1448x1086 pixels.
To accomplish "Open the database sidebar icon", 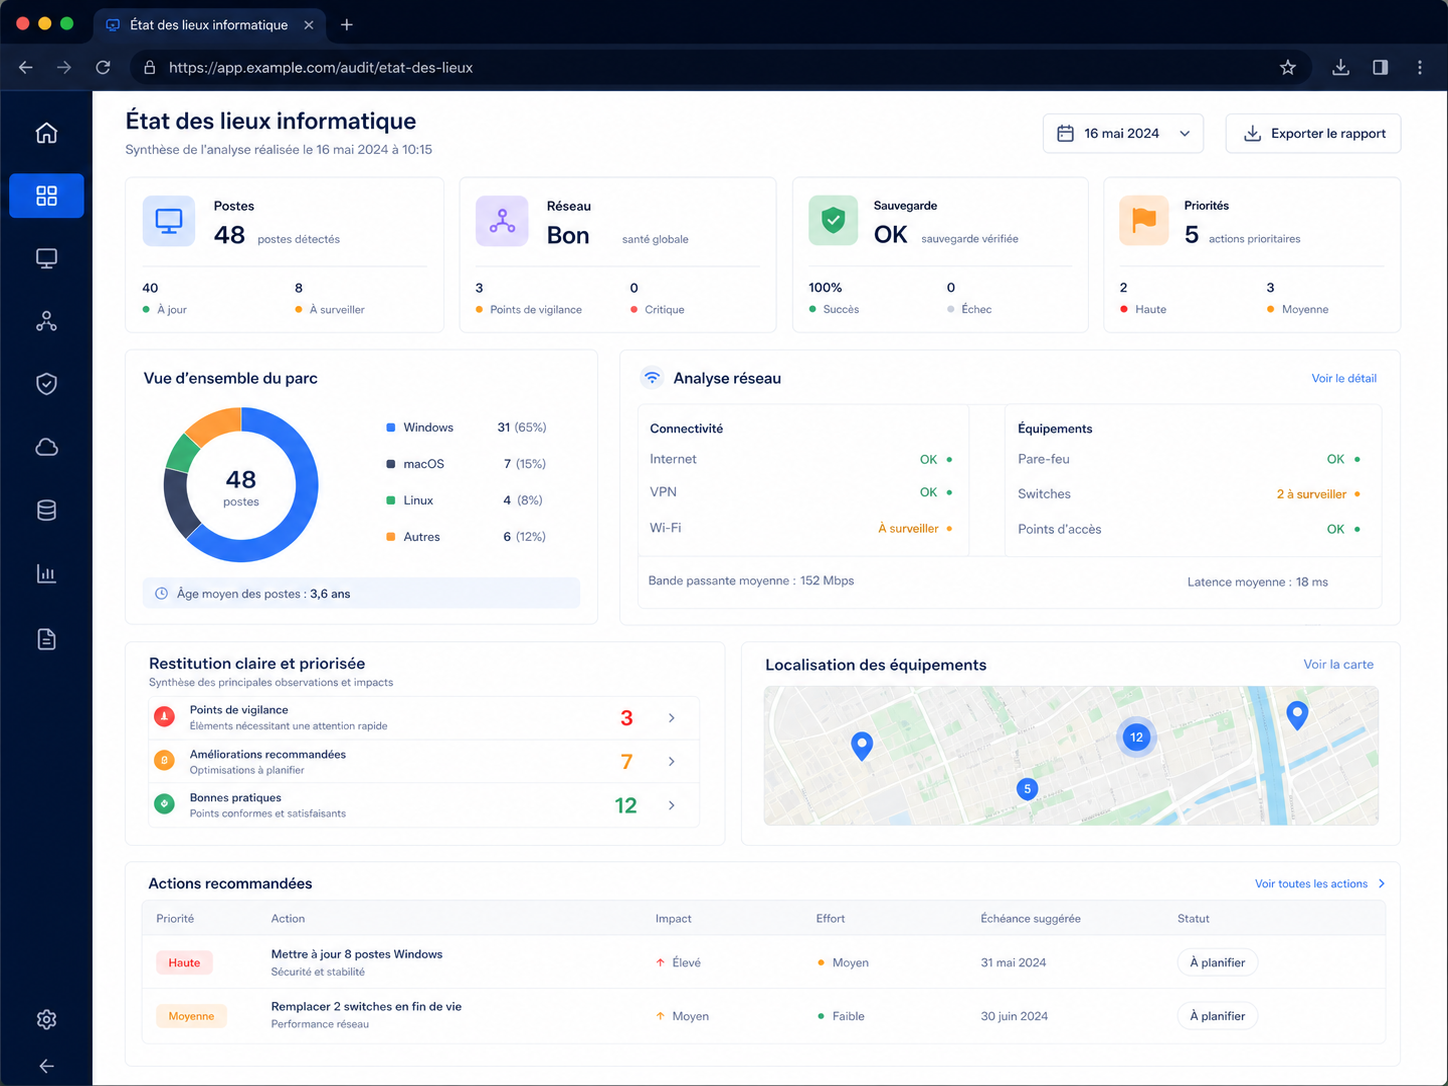I will pos(46,510).
